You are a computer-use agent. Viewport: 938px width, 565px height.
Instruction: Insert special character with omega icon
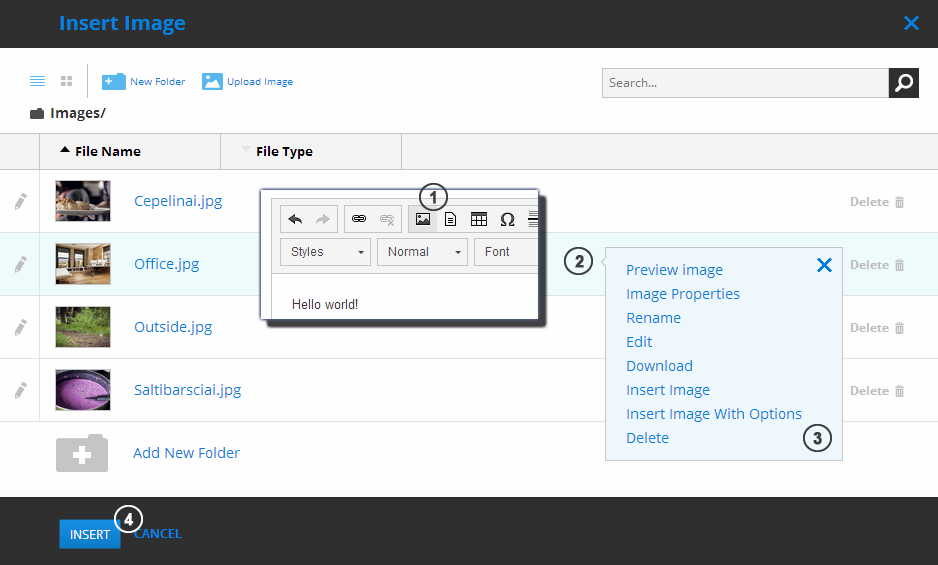(x=507, y=219)
